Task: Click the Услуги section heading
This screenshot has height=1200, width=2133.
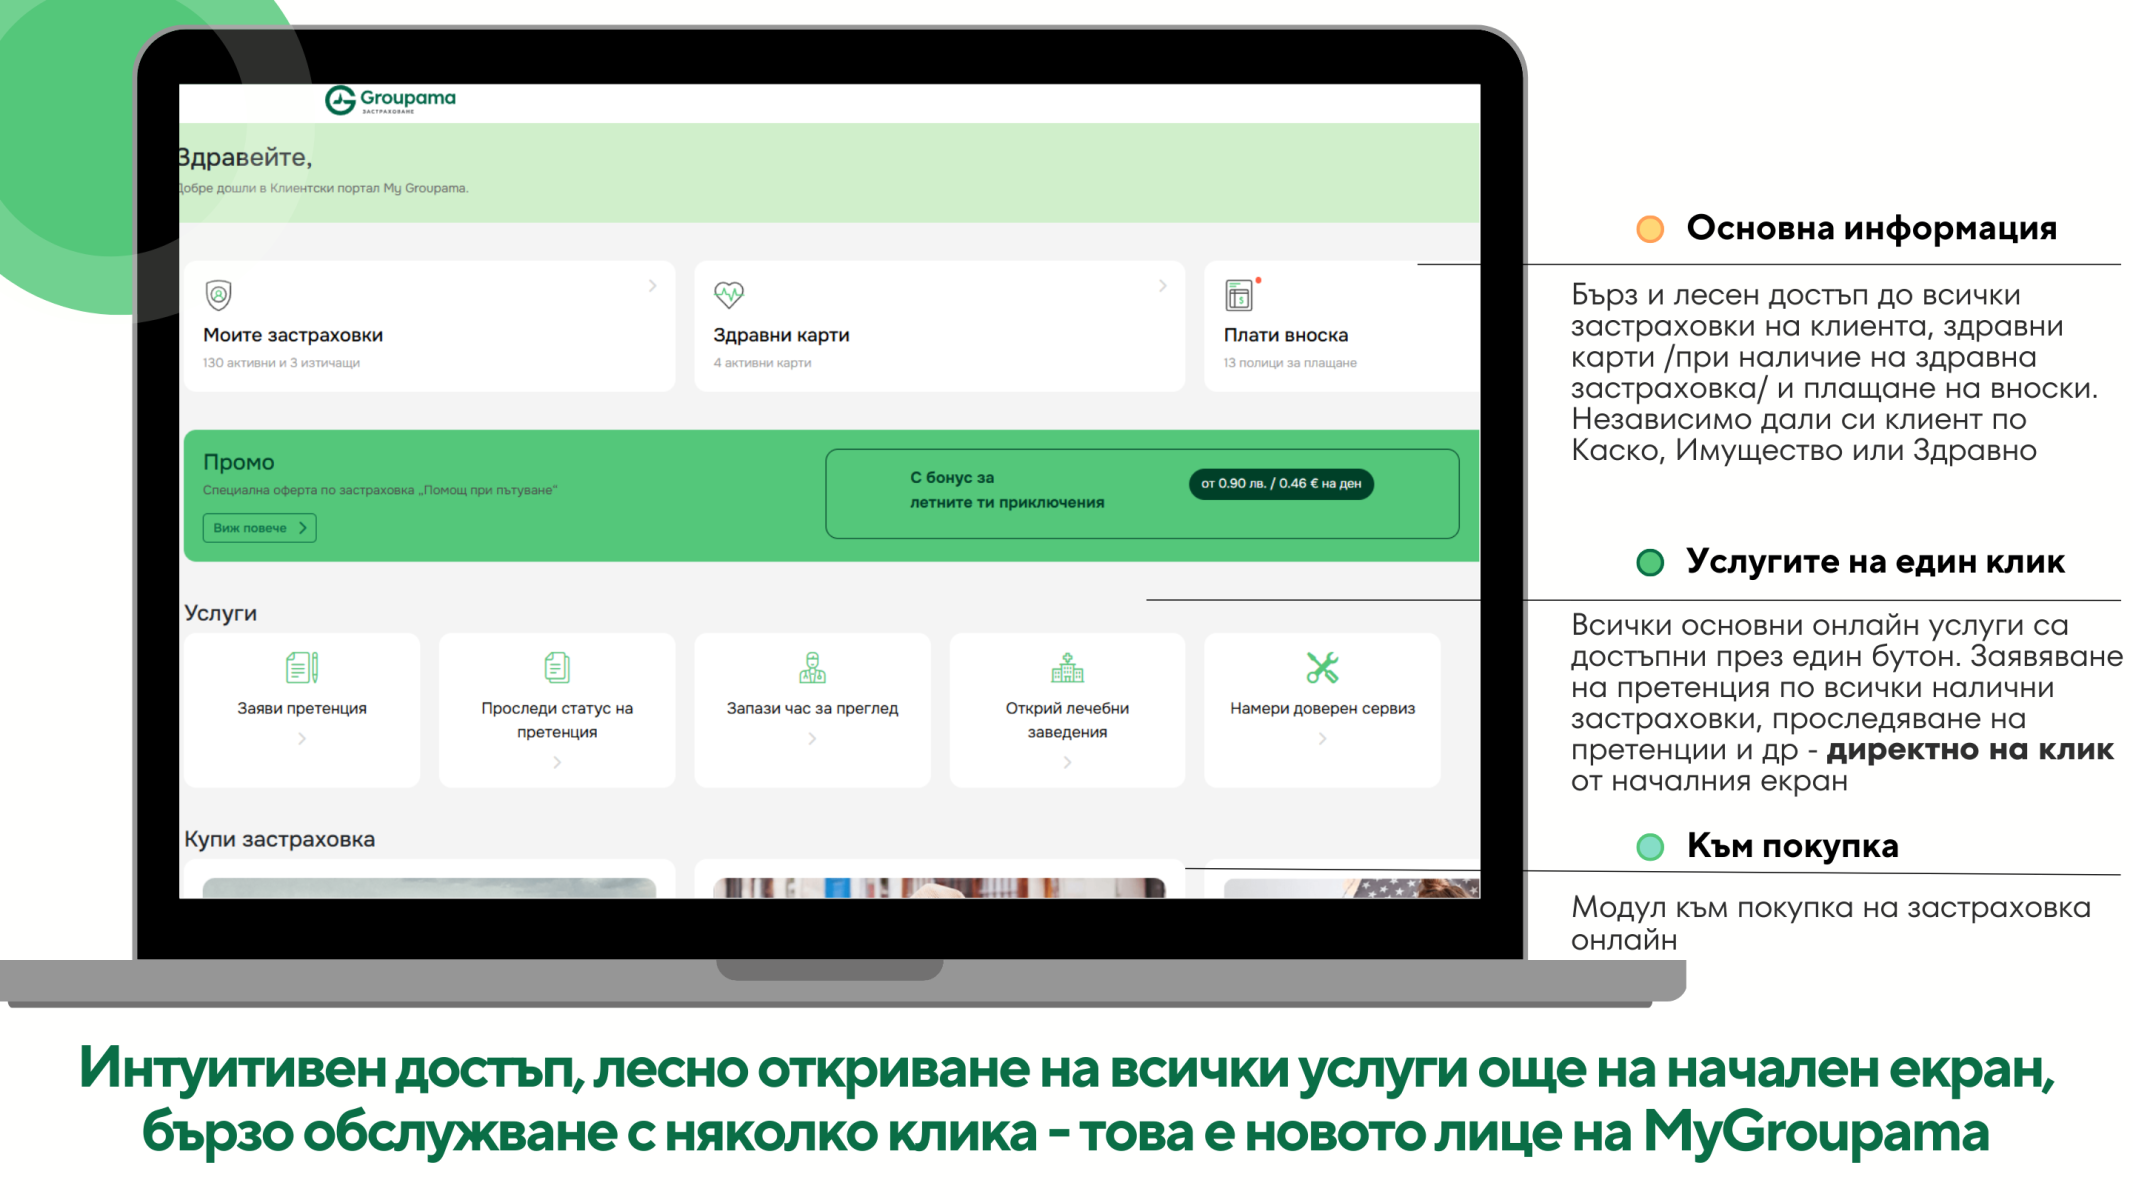Action: [220, 613]
